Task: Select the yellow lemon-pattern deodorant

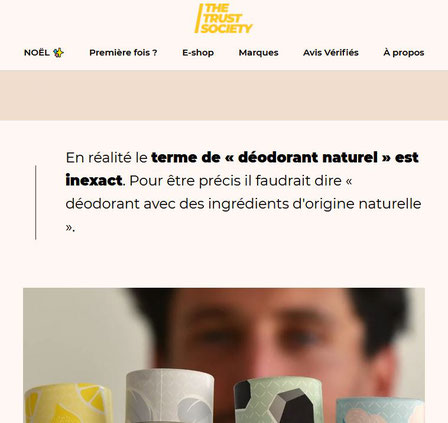Action: click(x=68, y=403)
